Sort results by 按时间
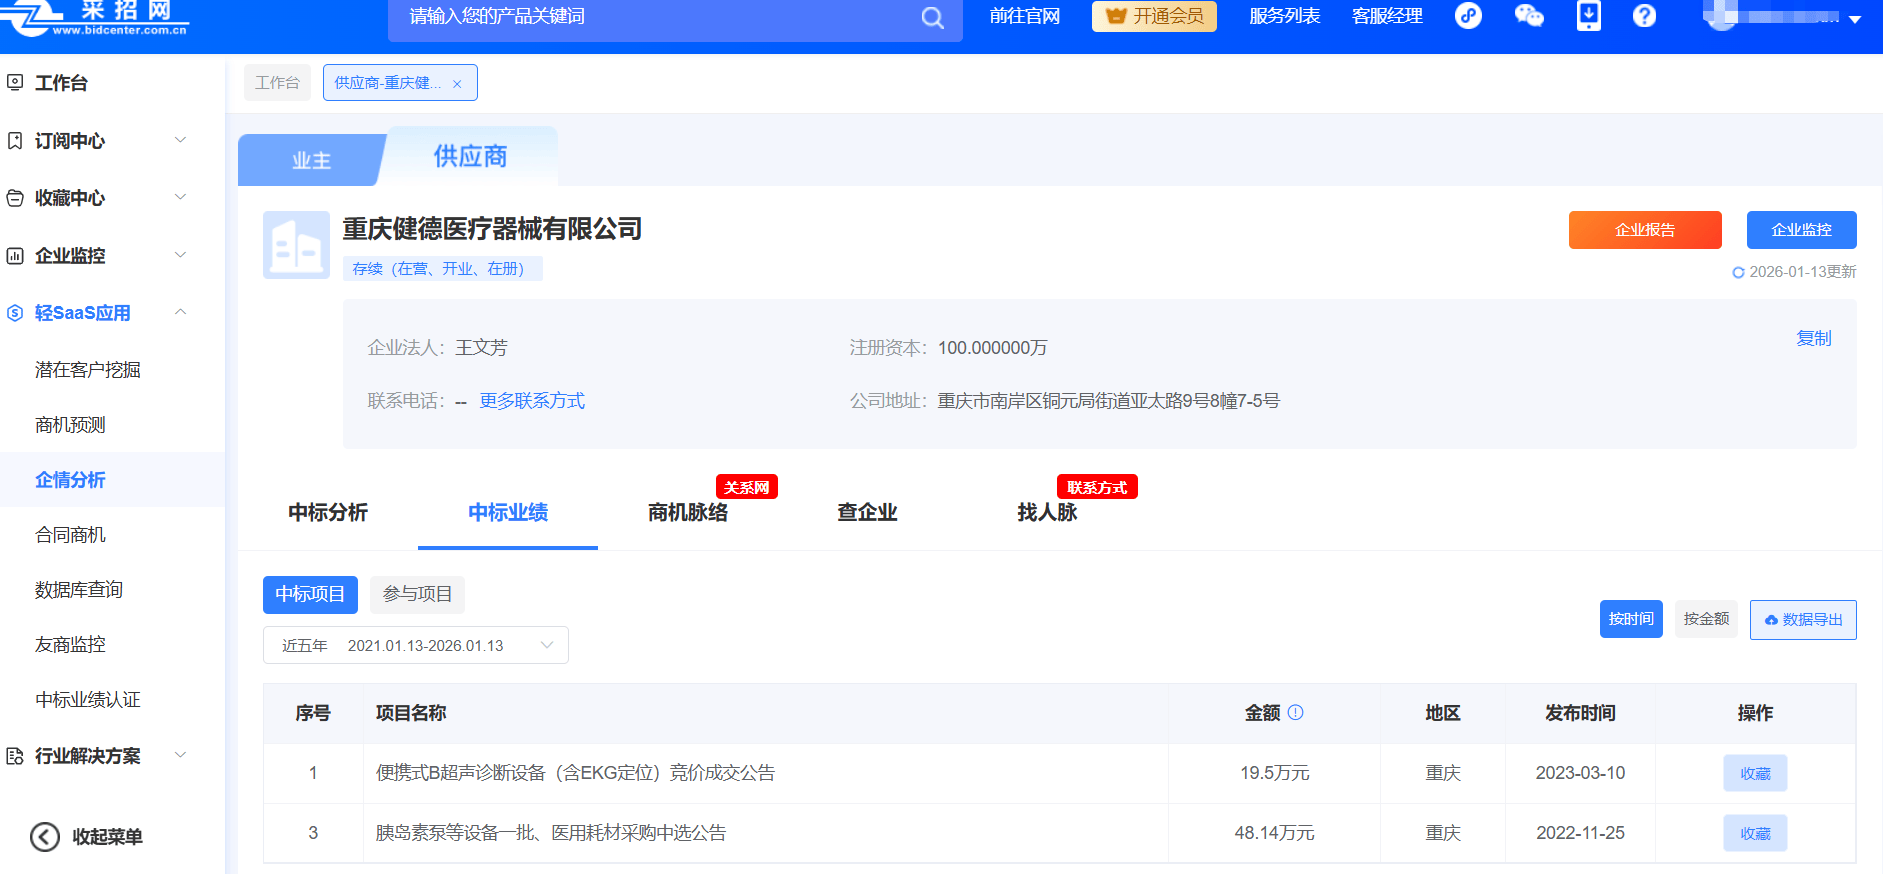1883x874 pixels. 1631,619
